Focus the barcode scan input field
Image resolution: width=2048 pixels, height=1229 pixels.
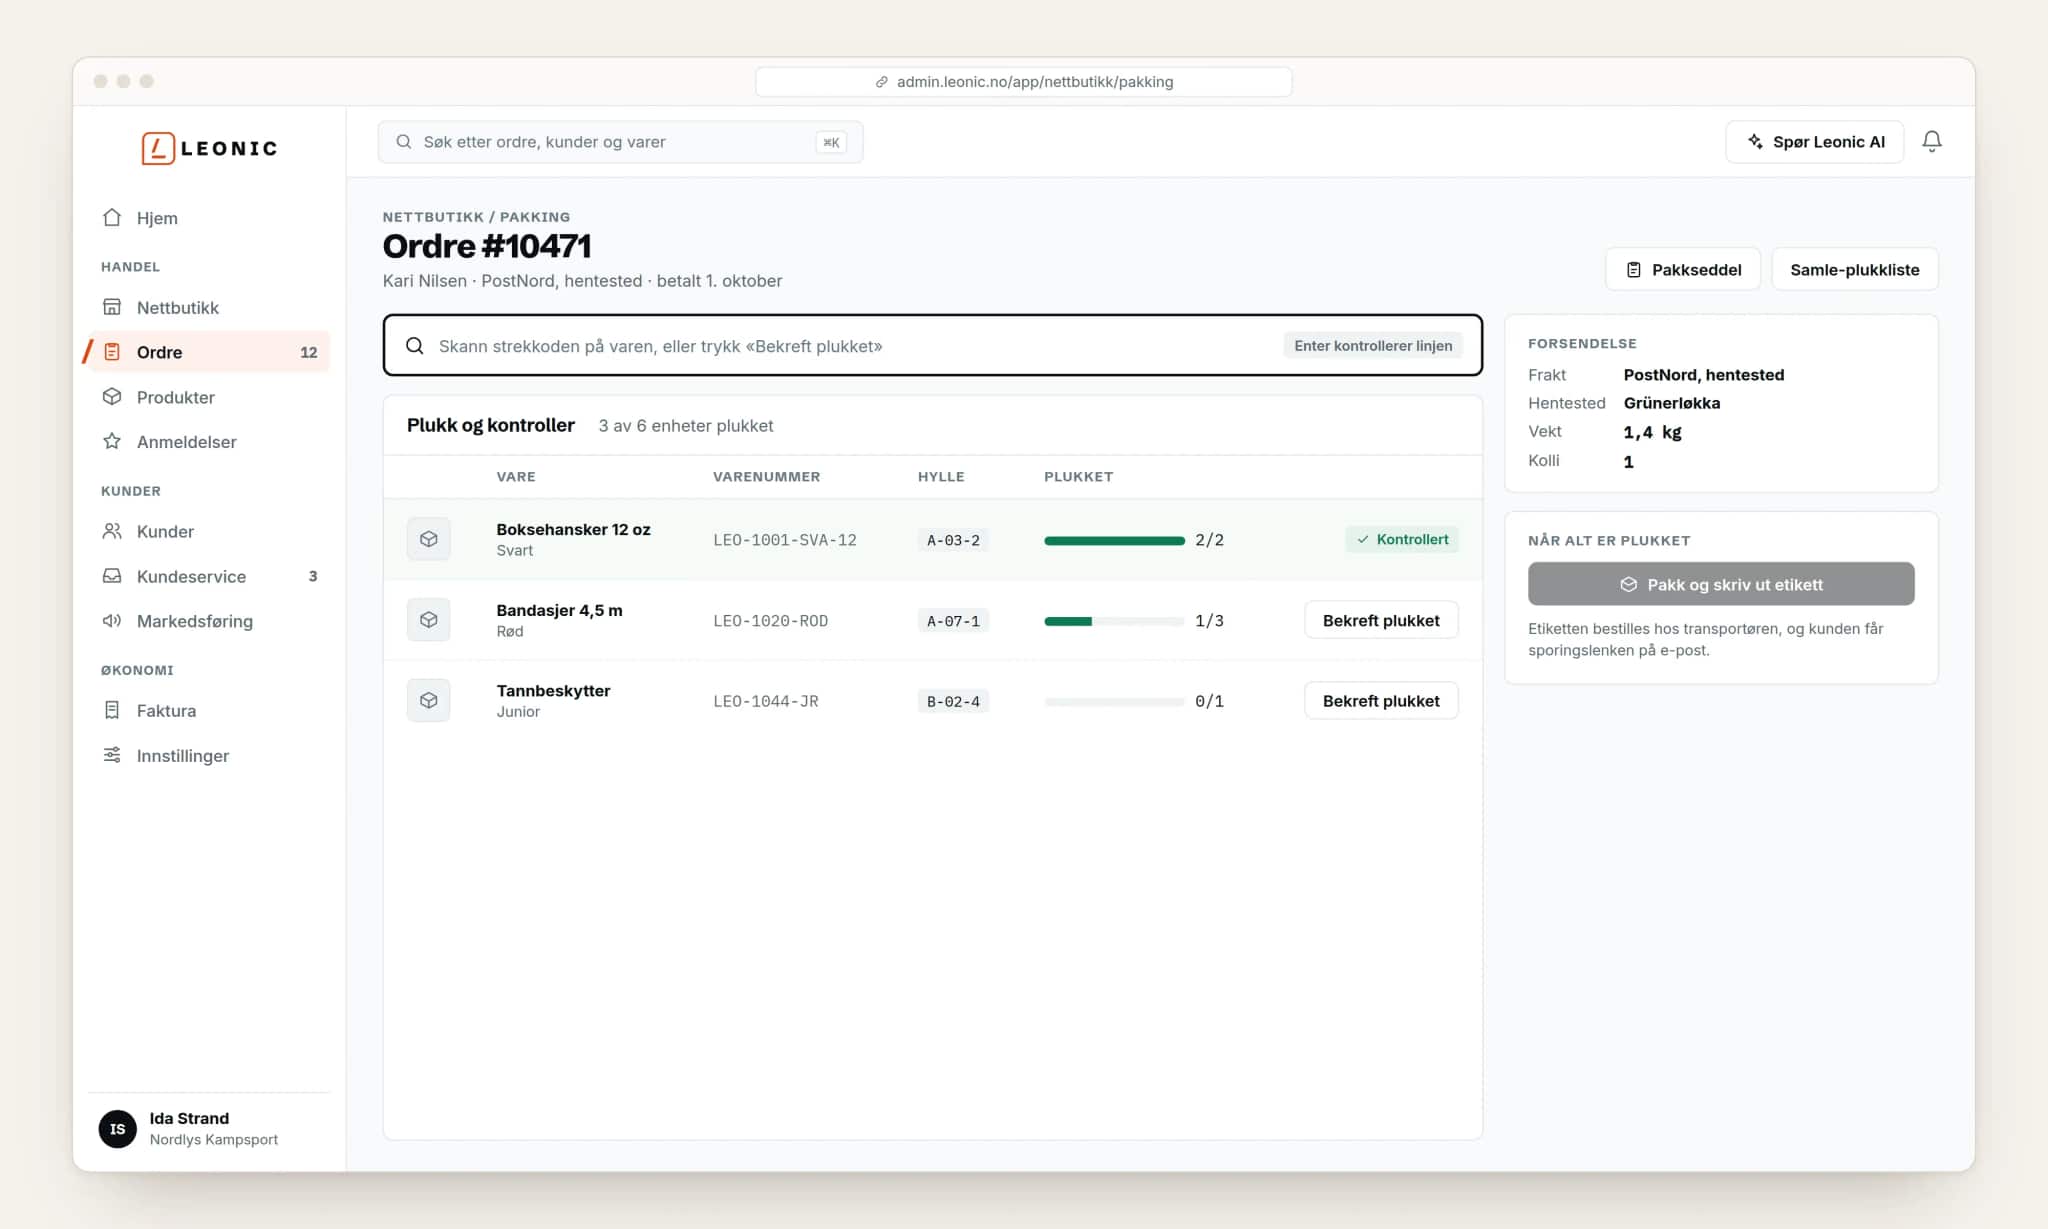[932, 346]
